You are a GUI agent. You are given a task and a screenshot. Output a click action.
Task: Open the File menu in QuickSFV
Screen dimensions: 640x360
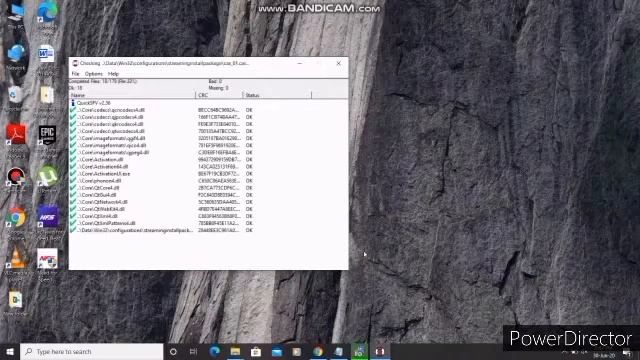76,74
